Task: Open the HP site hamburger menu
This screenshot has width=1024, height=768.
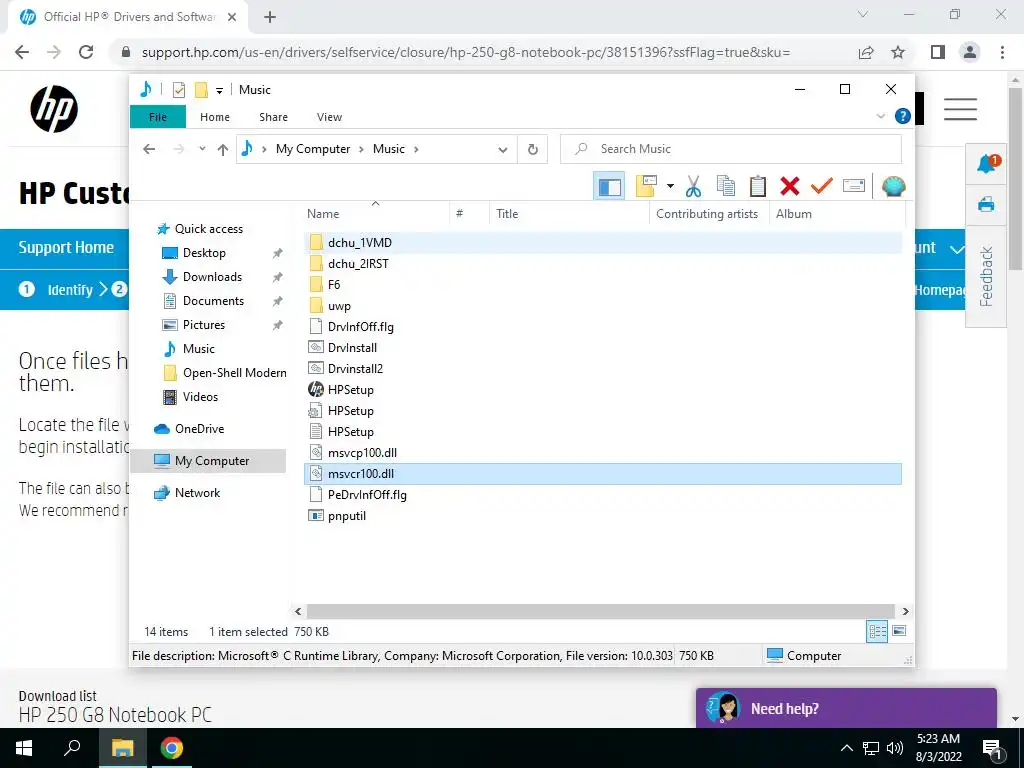Action: (x=960, y=109)
